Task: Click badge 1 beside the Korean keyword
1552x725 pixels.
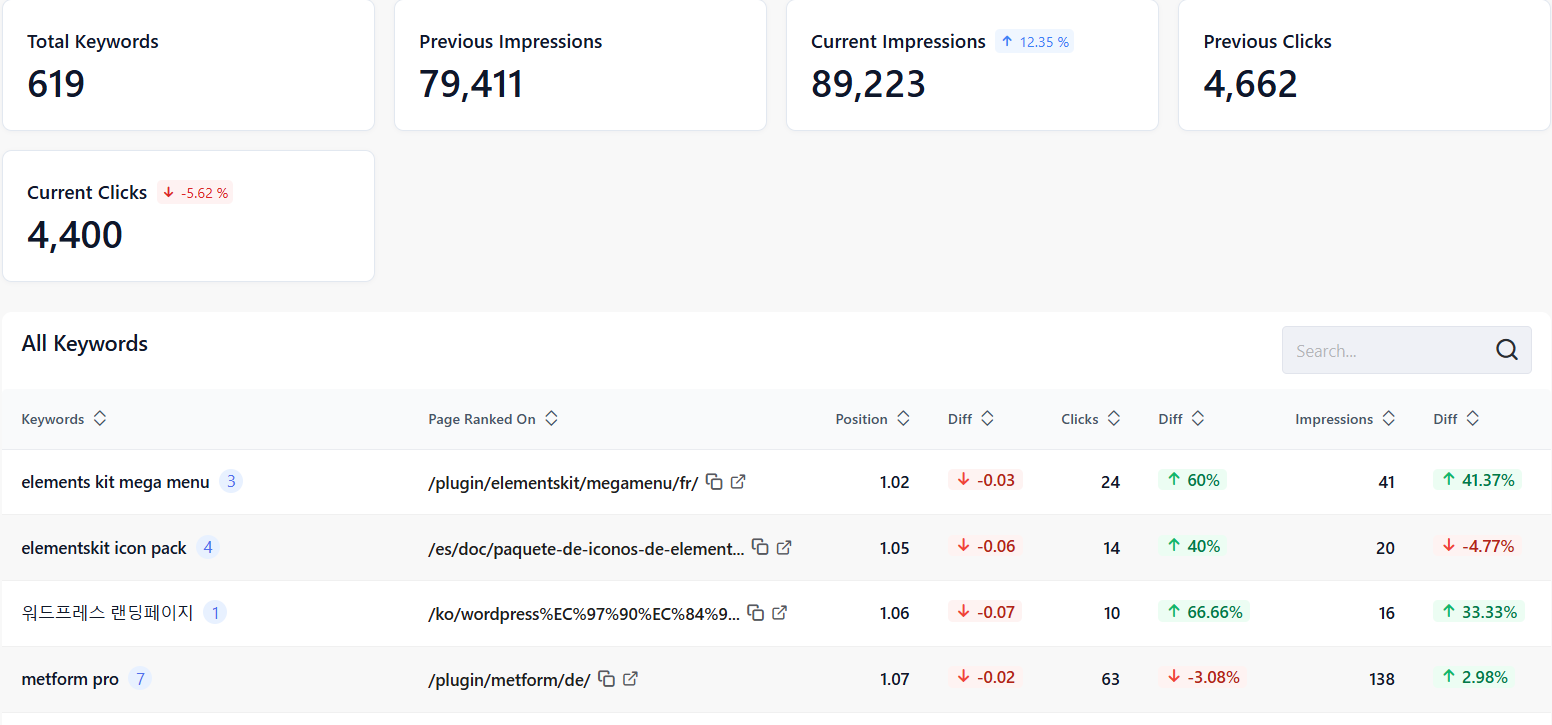Action: 215,612
